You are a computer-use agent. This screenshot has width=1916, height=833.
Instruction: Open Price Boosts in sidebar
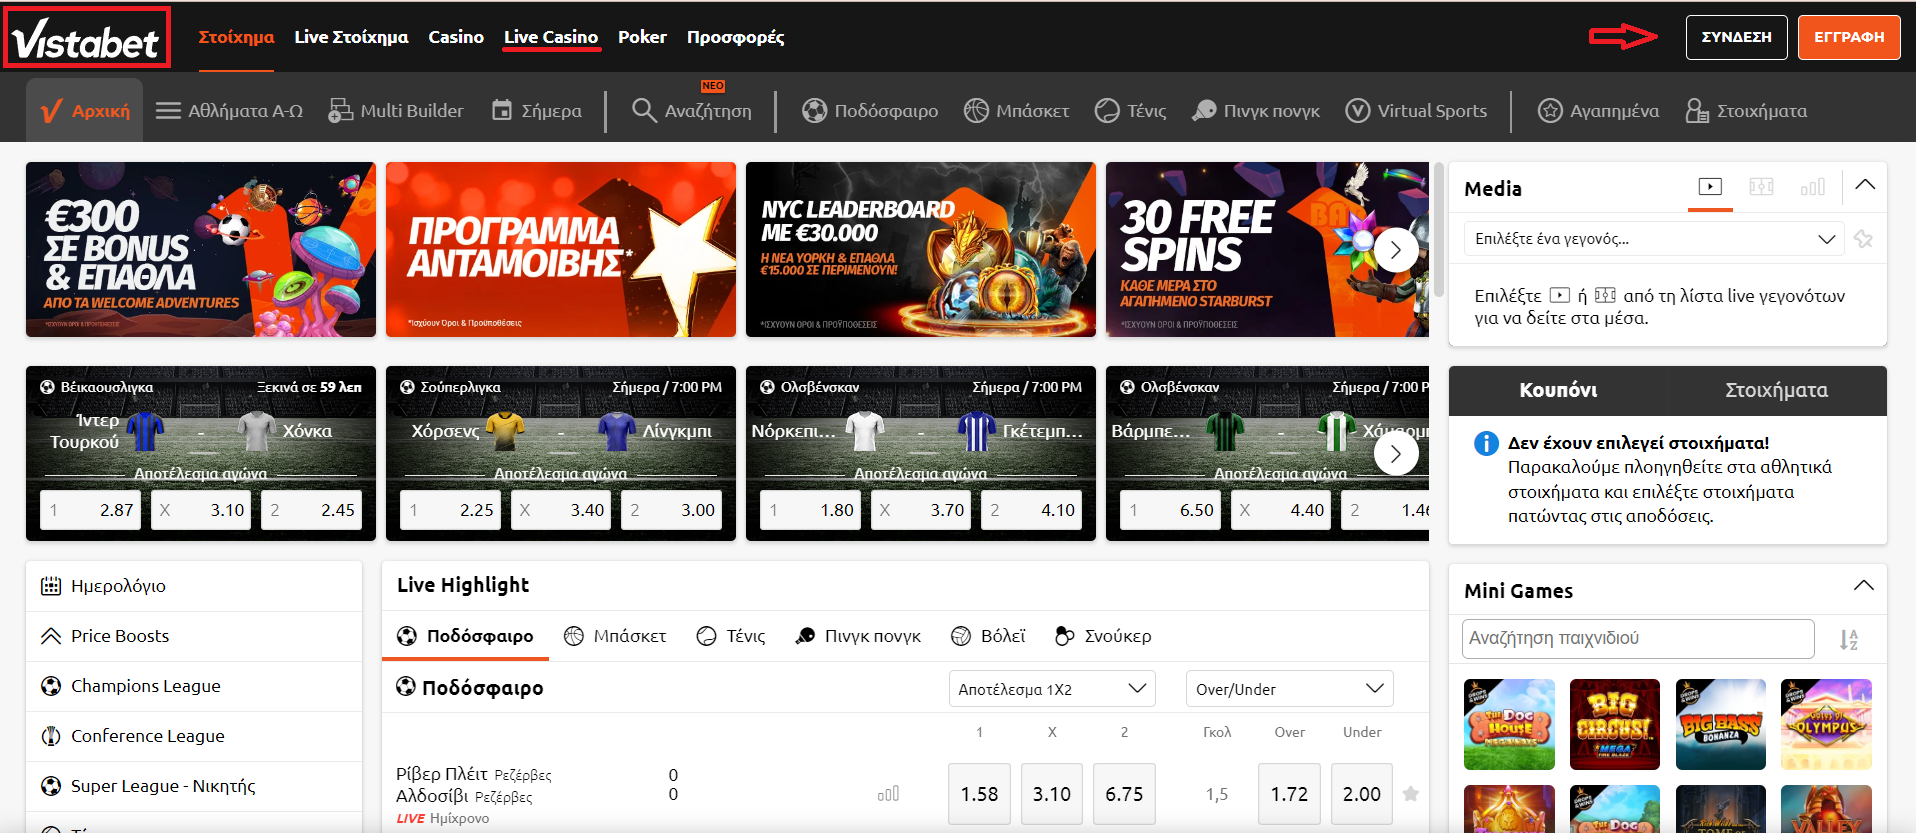194,636
